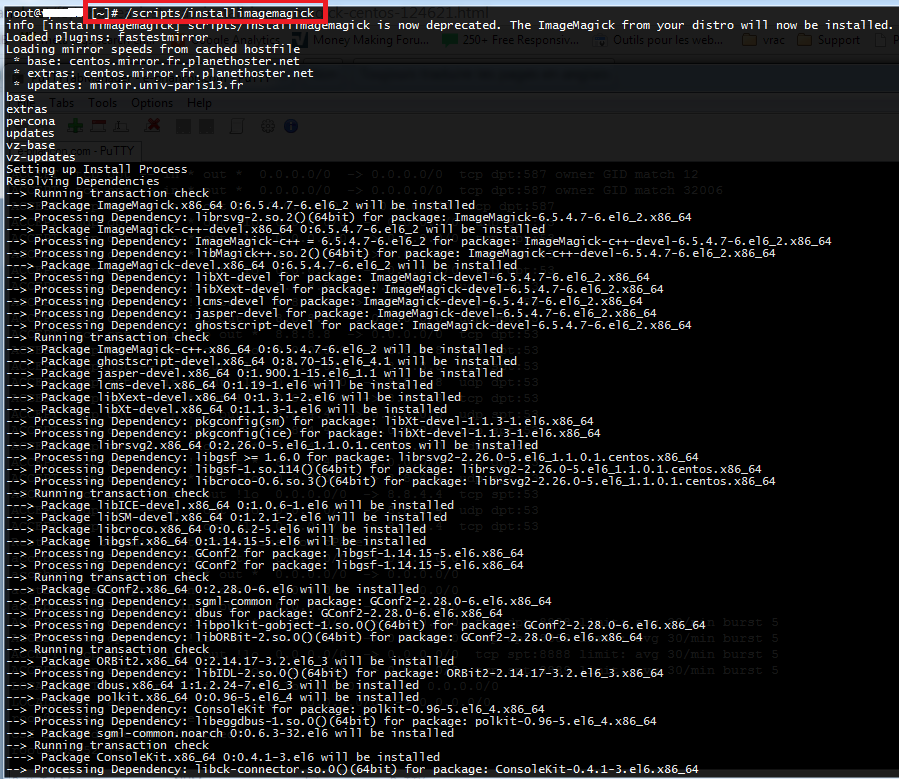Click the 'libORBit-2.so.0()(64bit)' dependency line

[x=324, y=638]
